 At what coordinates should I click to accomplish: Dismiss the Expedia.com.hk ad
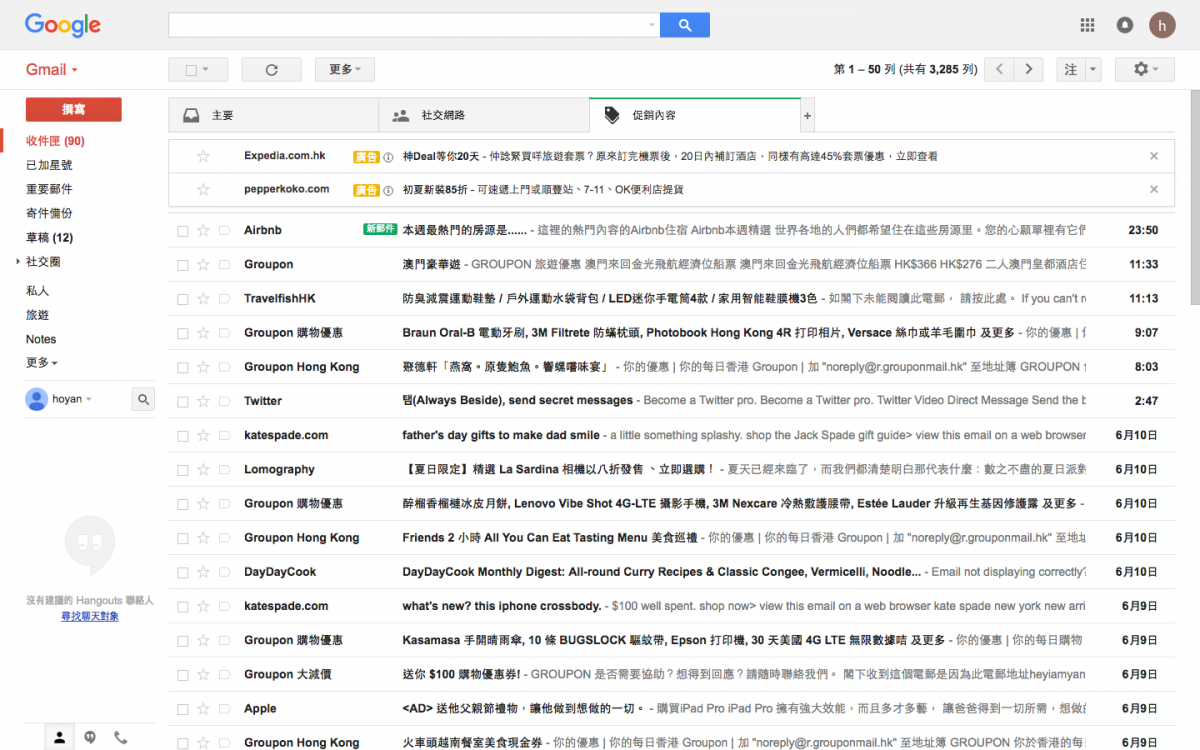click(1154, 156)
